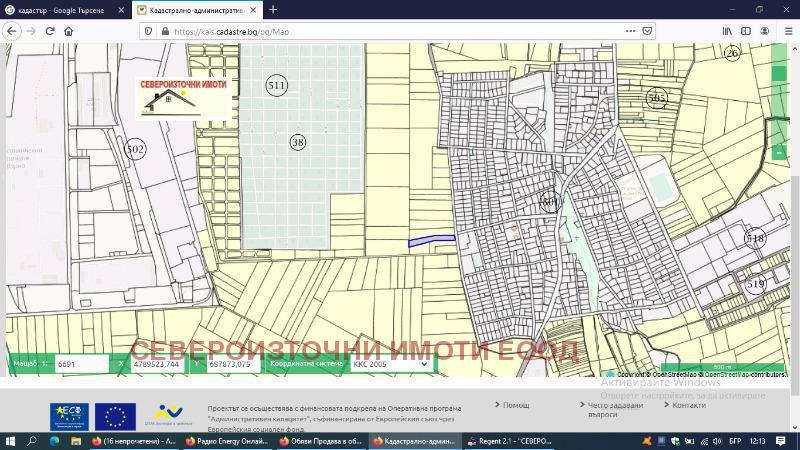Click the browser Back arrow button
Screen dimensions: 800x450
click(11, 31)
